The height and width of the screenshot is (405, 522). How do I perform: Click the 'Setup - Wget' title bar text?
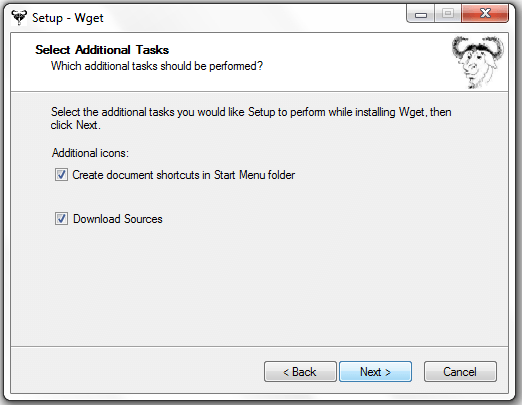click(68, 18)
